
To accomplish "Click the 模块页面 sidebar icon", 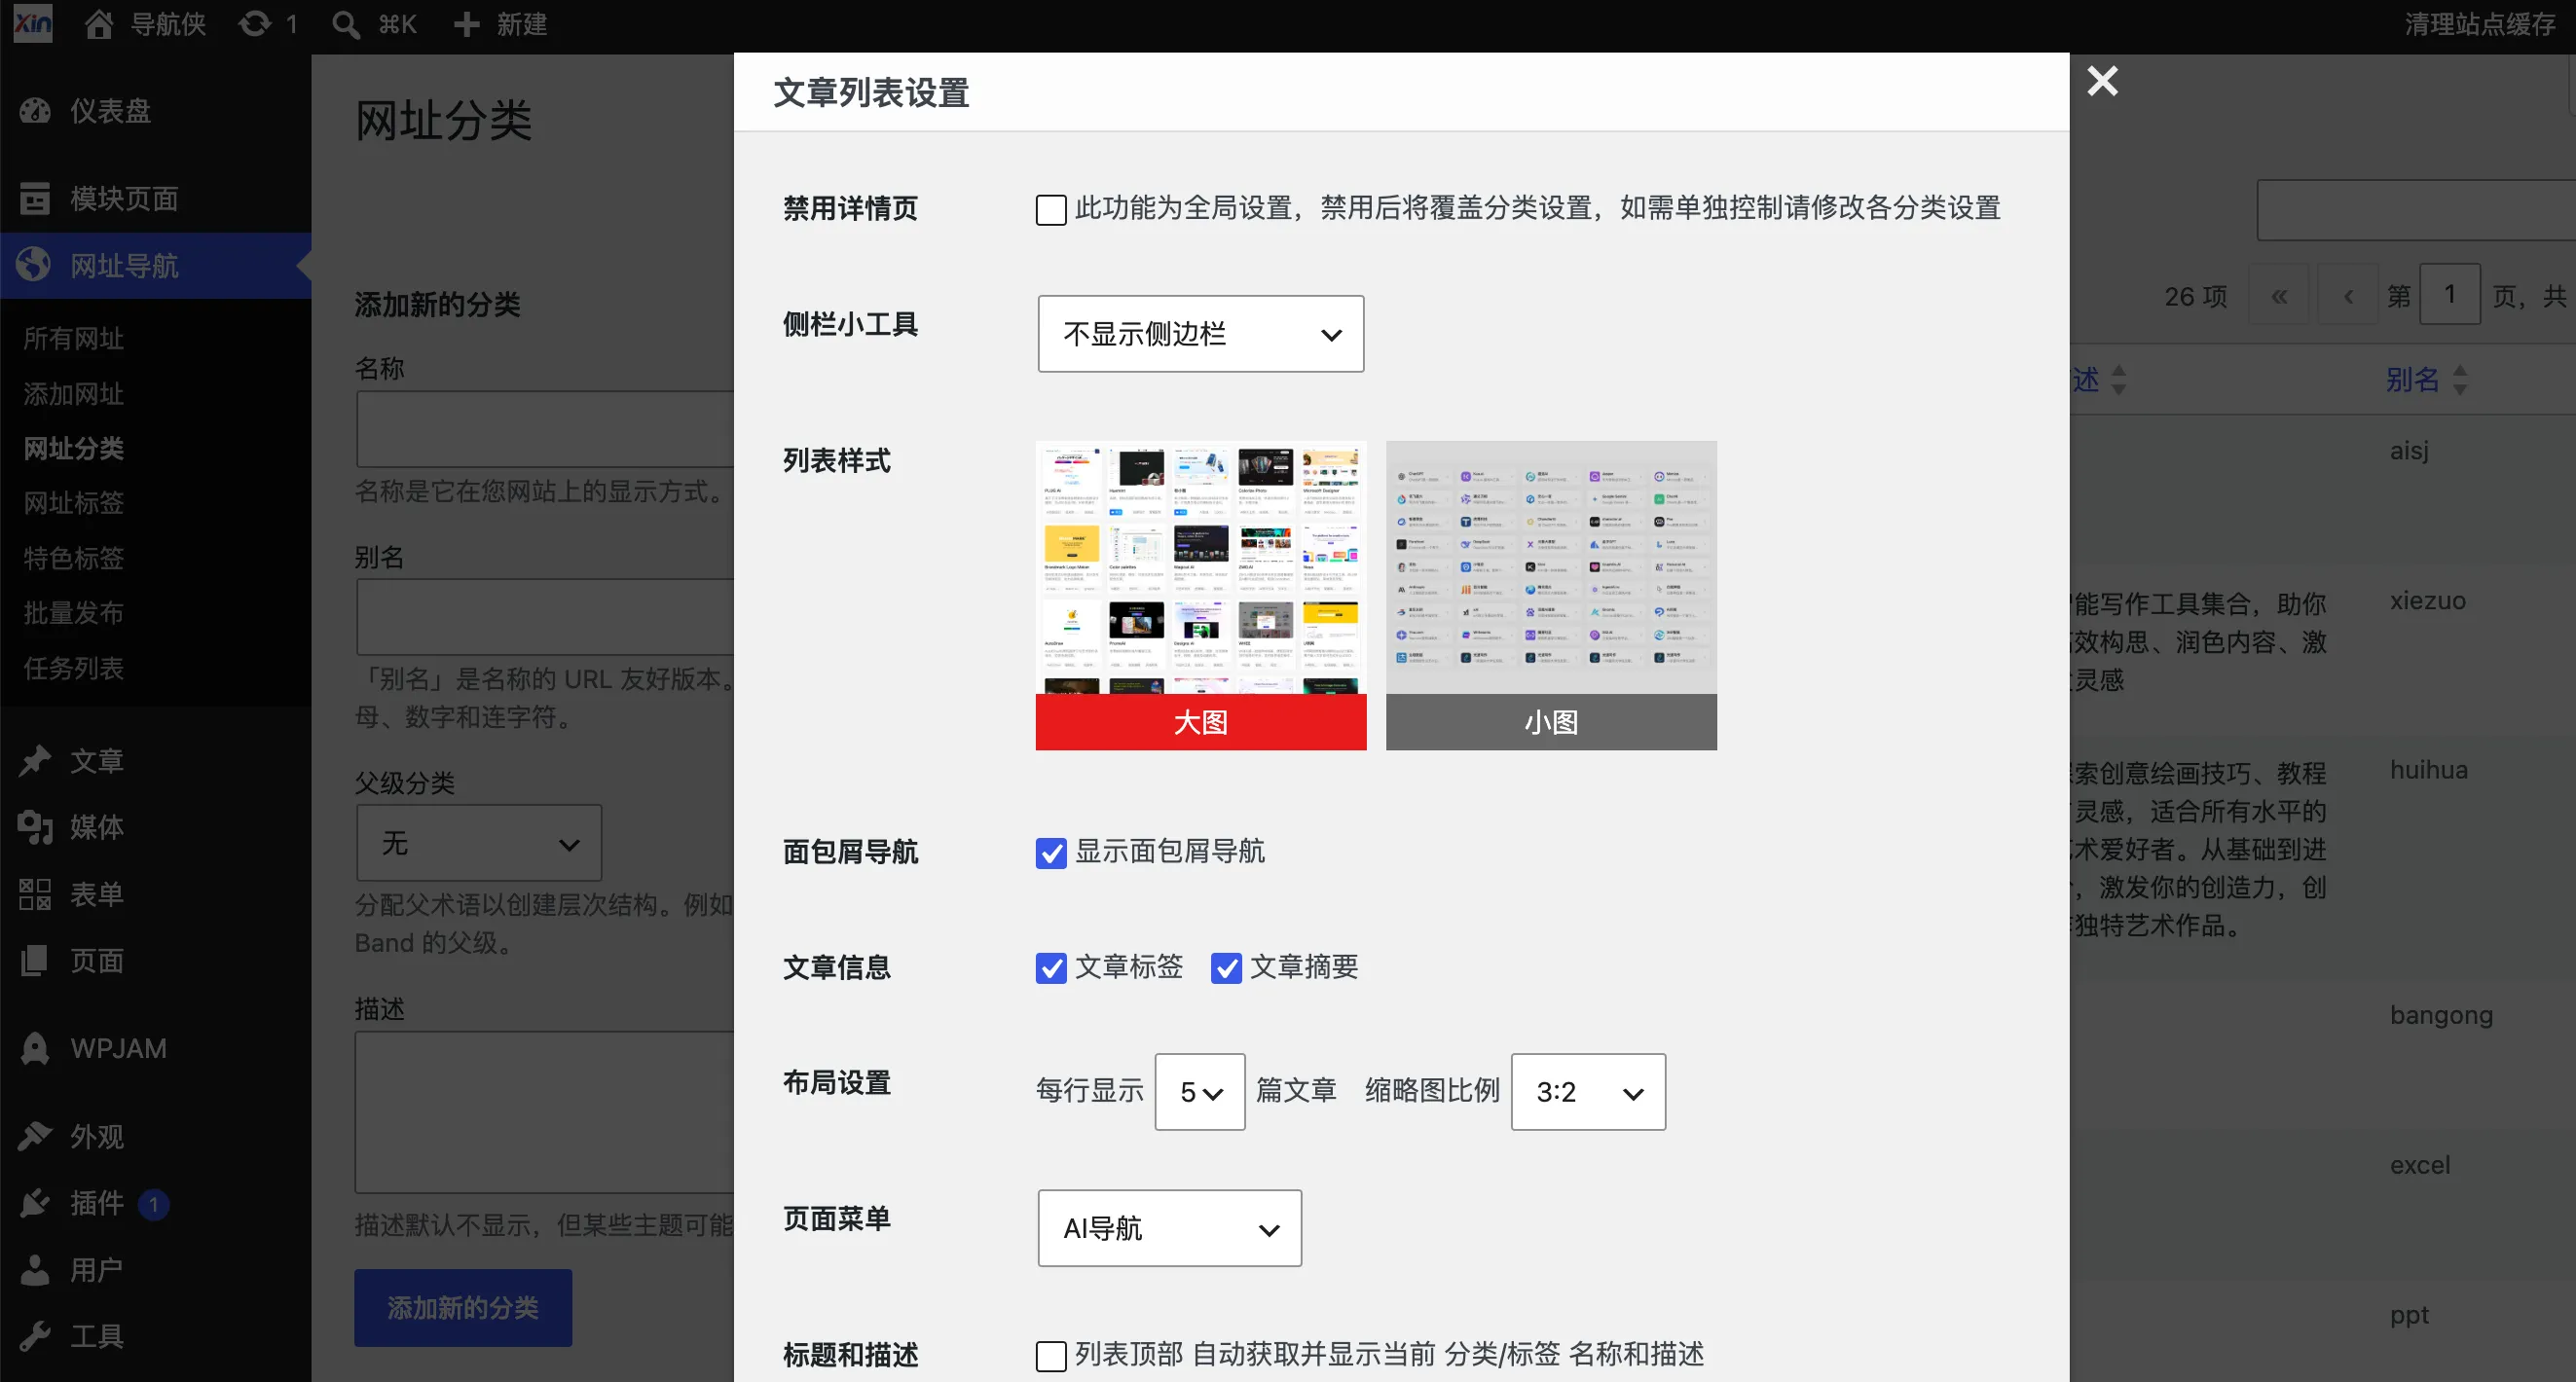I will point(35,199).
